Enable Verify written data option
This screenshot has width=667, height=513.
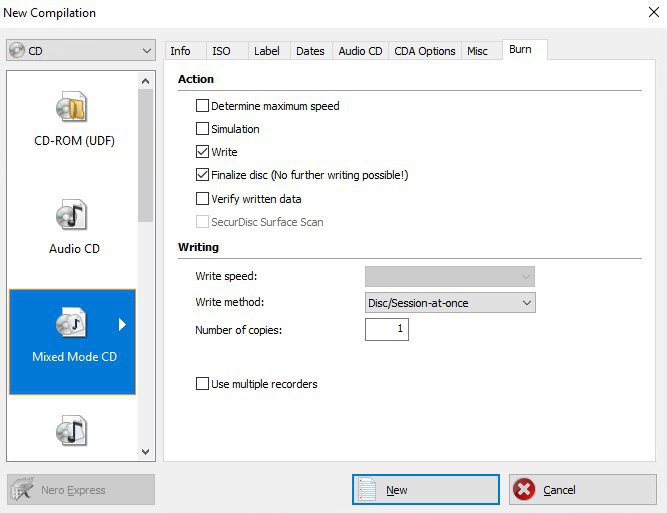tap(203, 199)
